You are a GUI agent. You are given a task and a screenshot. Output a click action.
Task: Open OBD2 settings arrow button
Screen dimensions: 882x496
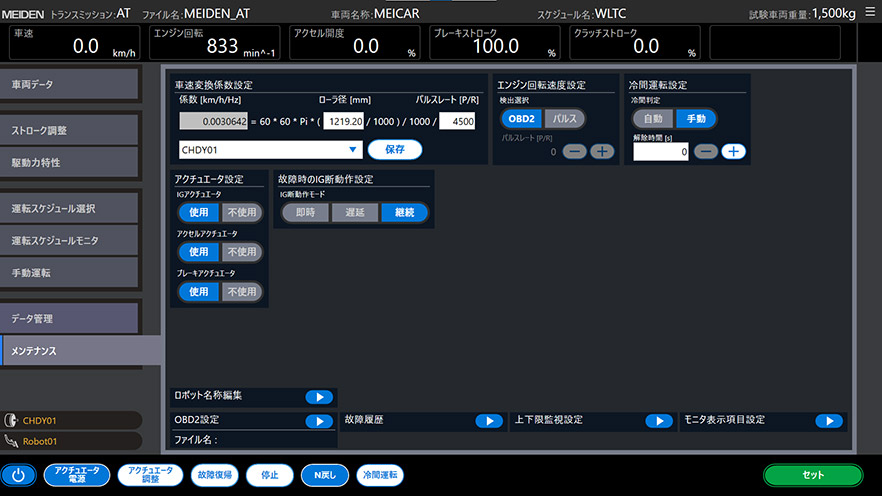click(319, 421)
